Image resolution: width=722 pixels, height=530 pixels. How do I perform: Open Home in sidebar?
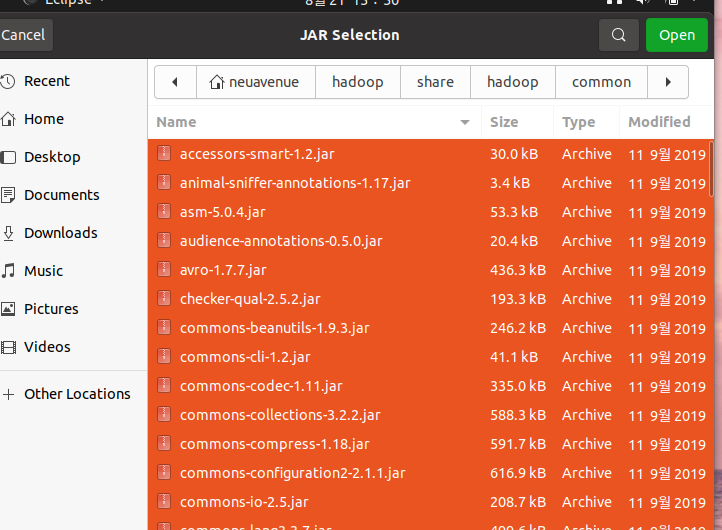74,119
